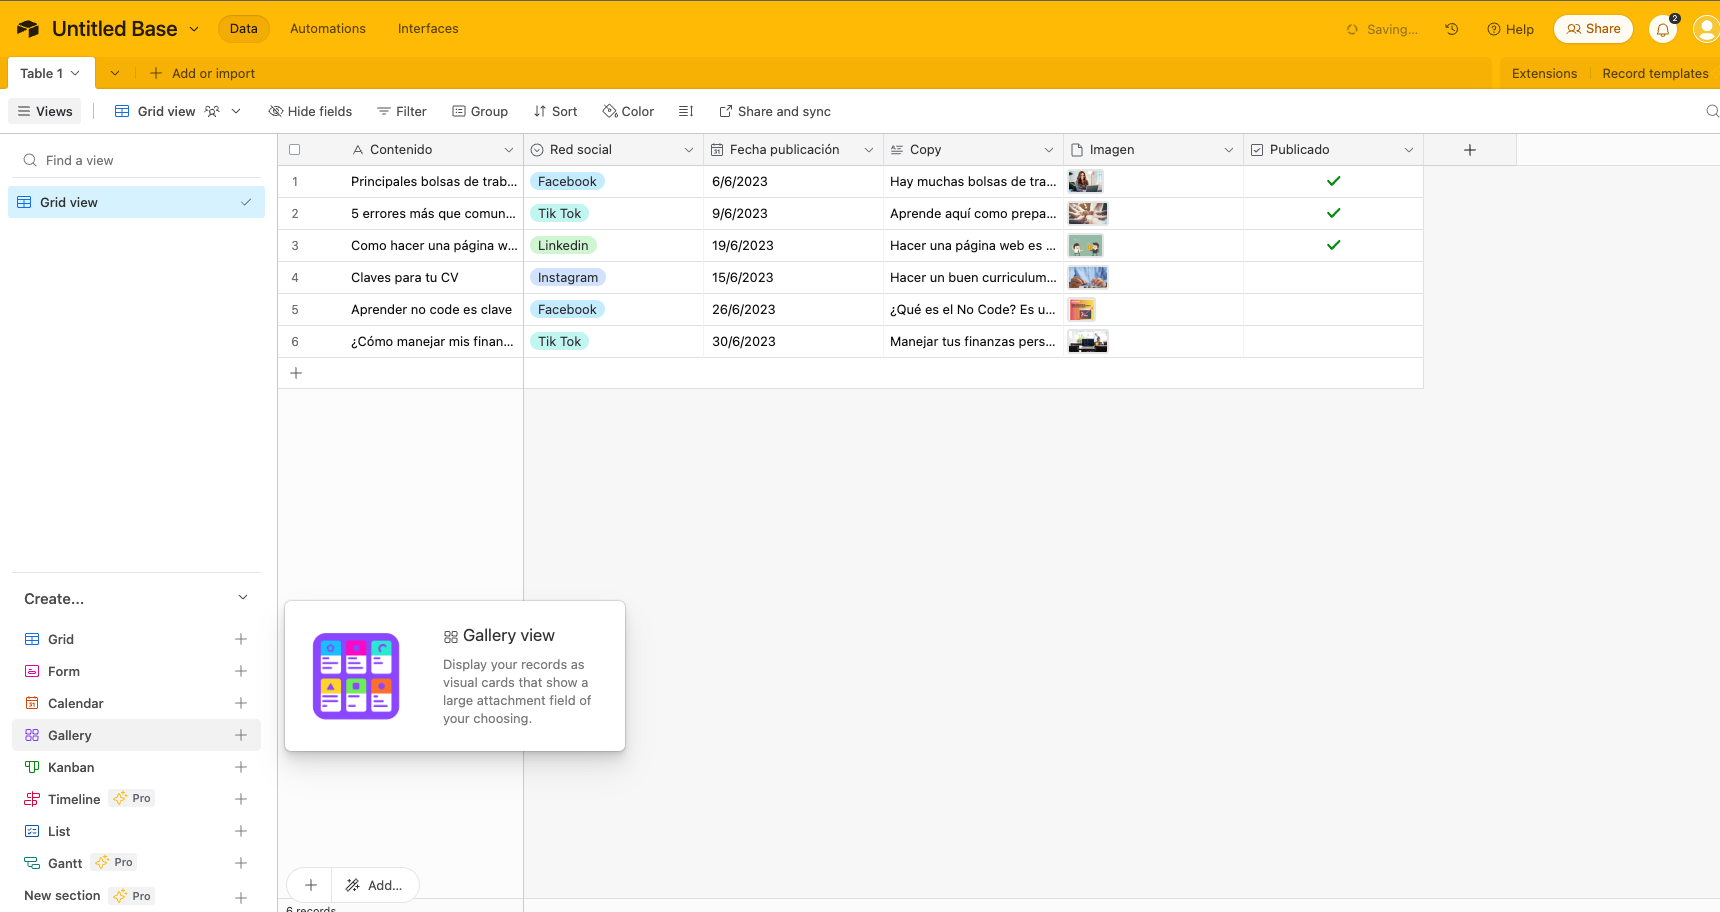Click the Share button

pos(1592,29)
